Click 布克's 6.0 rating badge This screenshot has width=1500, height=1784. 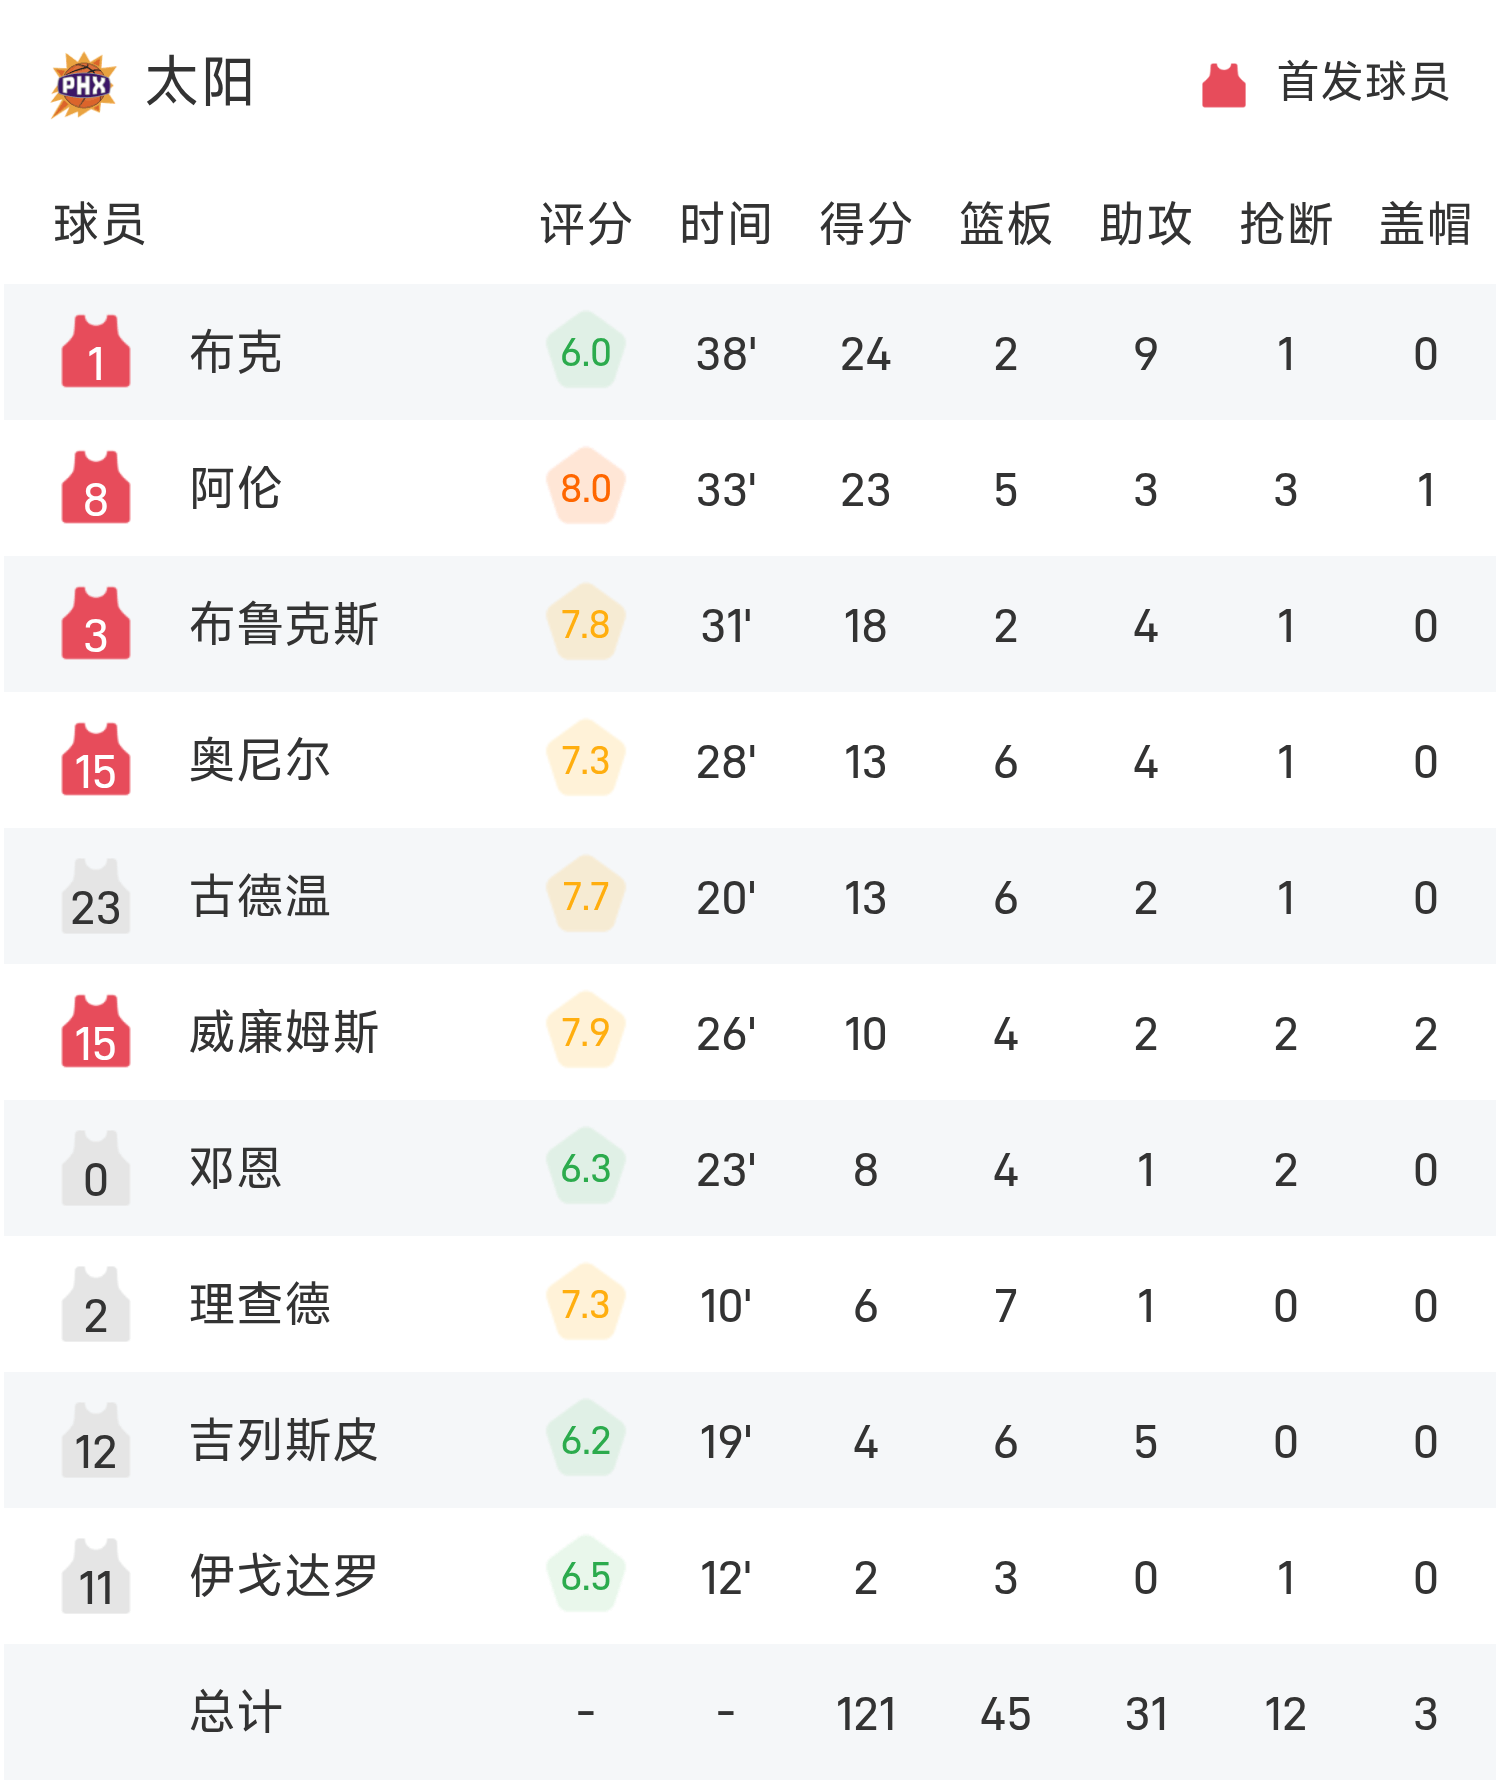pos(586,352)
